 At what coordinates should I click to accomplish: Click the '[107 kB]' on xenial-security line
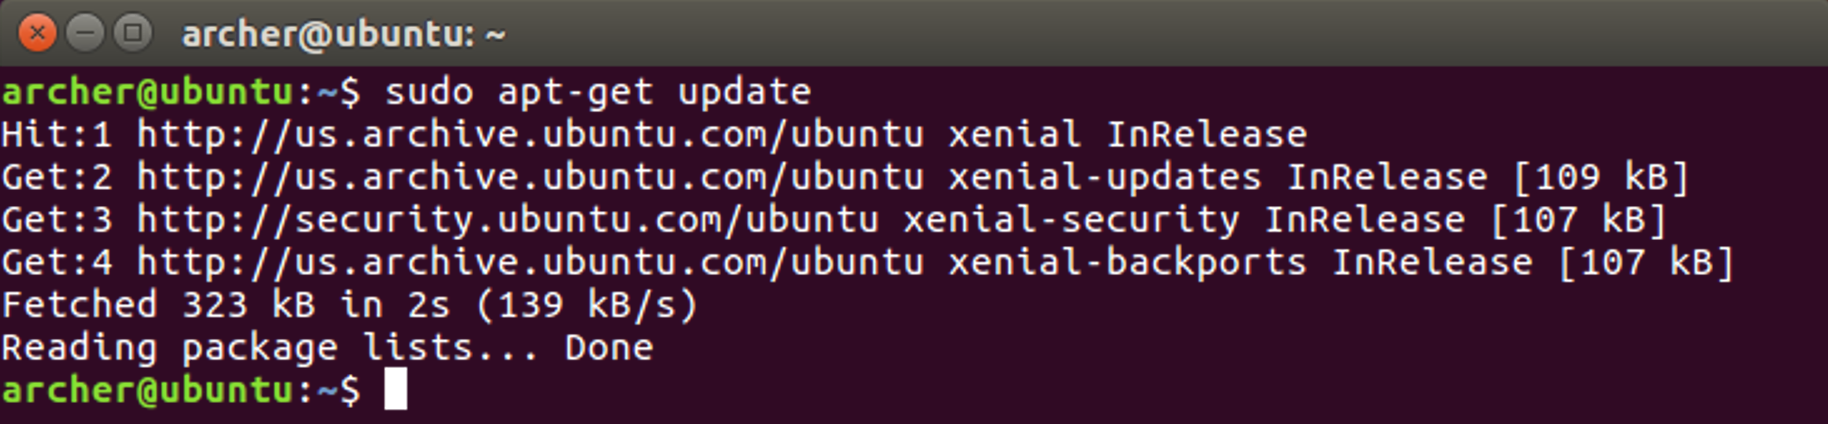(1578, 220)
